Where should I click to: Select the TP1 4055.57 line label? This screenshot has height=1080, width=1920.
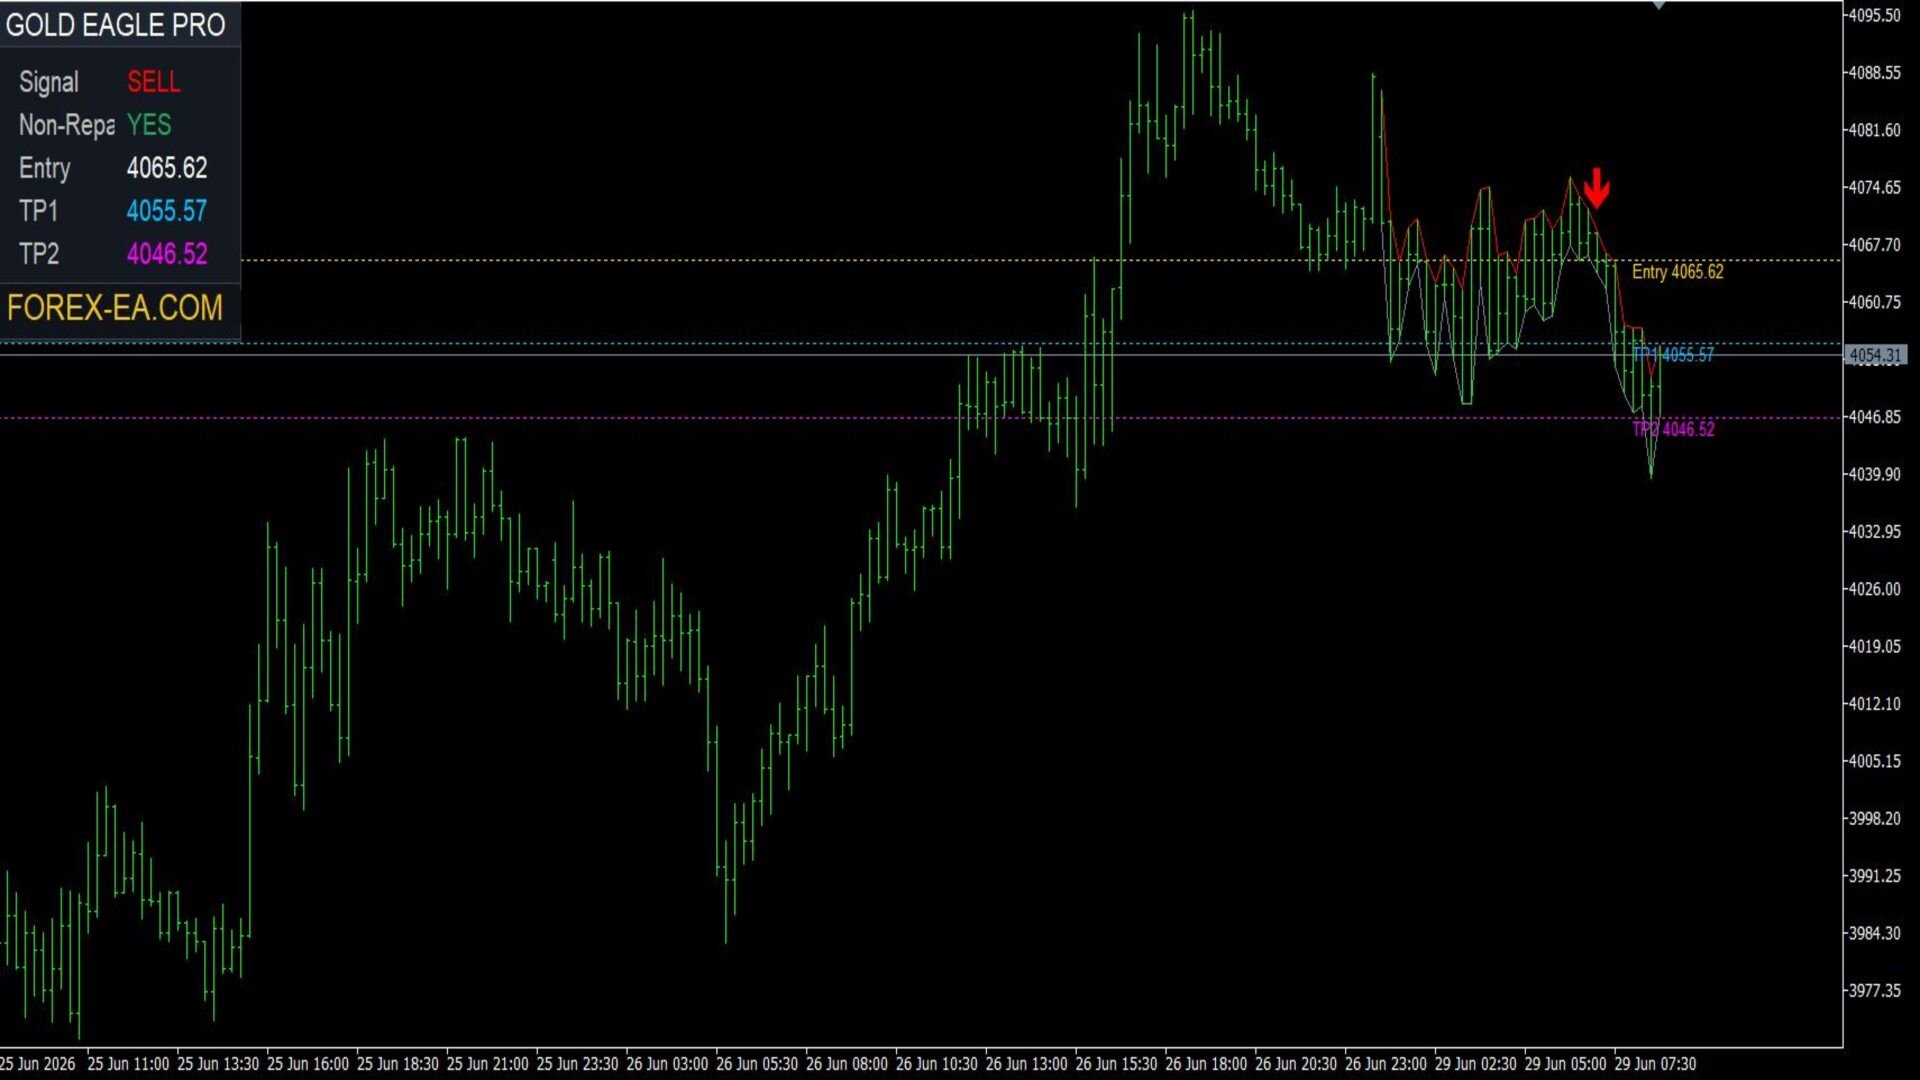[x=1673, y=354]
